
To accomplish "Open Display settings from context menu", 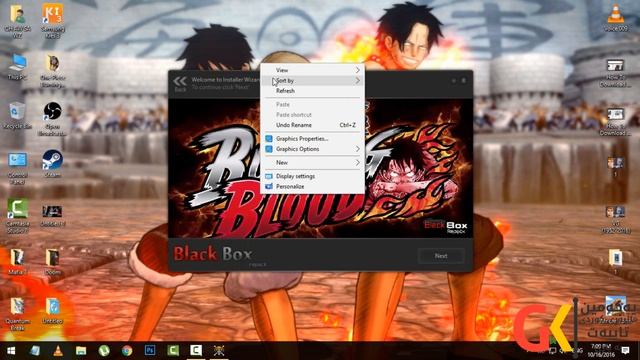I will [312, 176].
